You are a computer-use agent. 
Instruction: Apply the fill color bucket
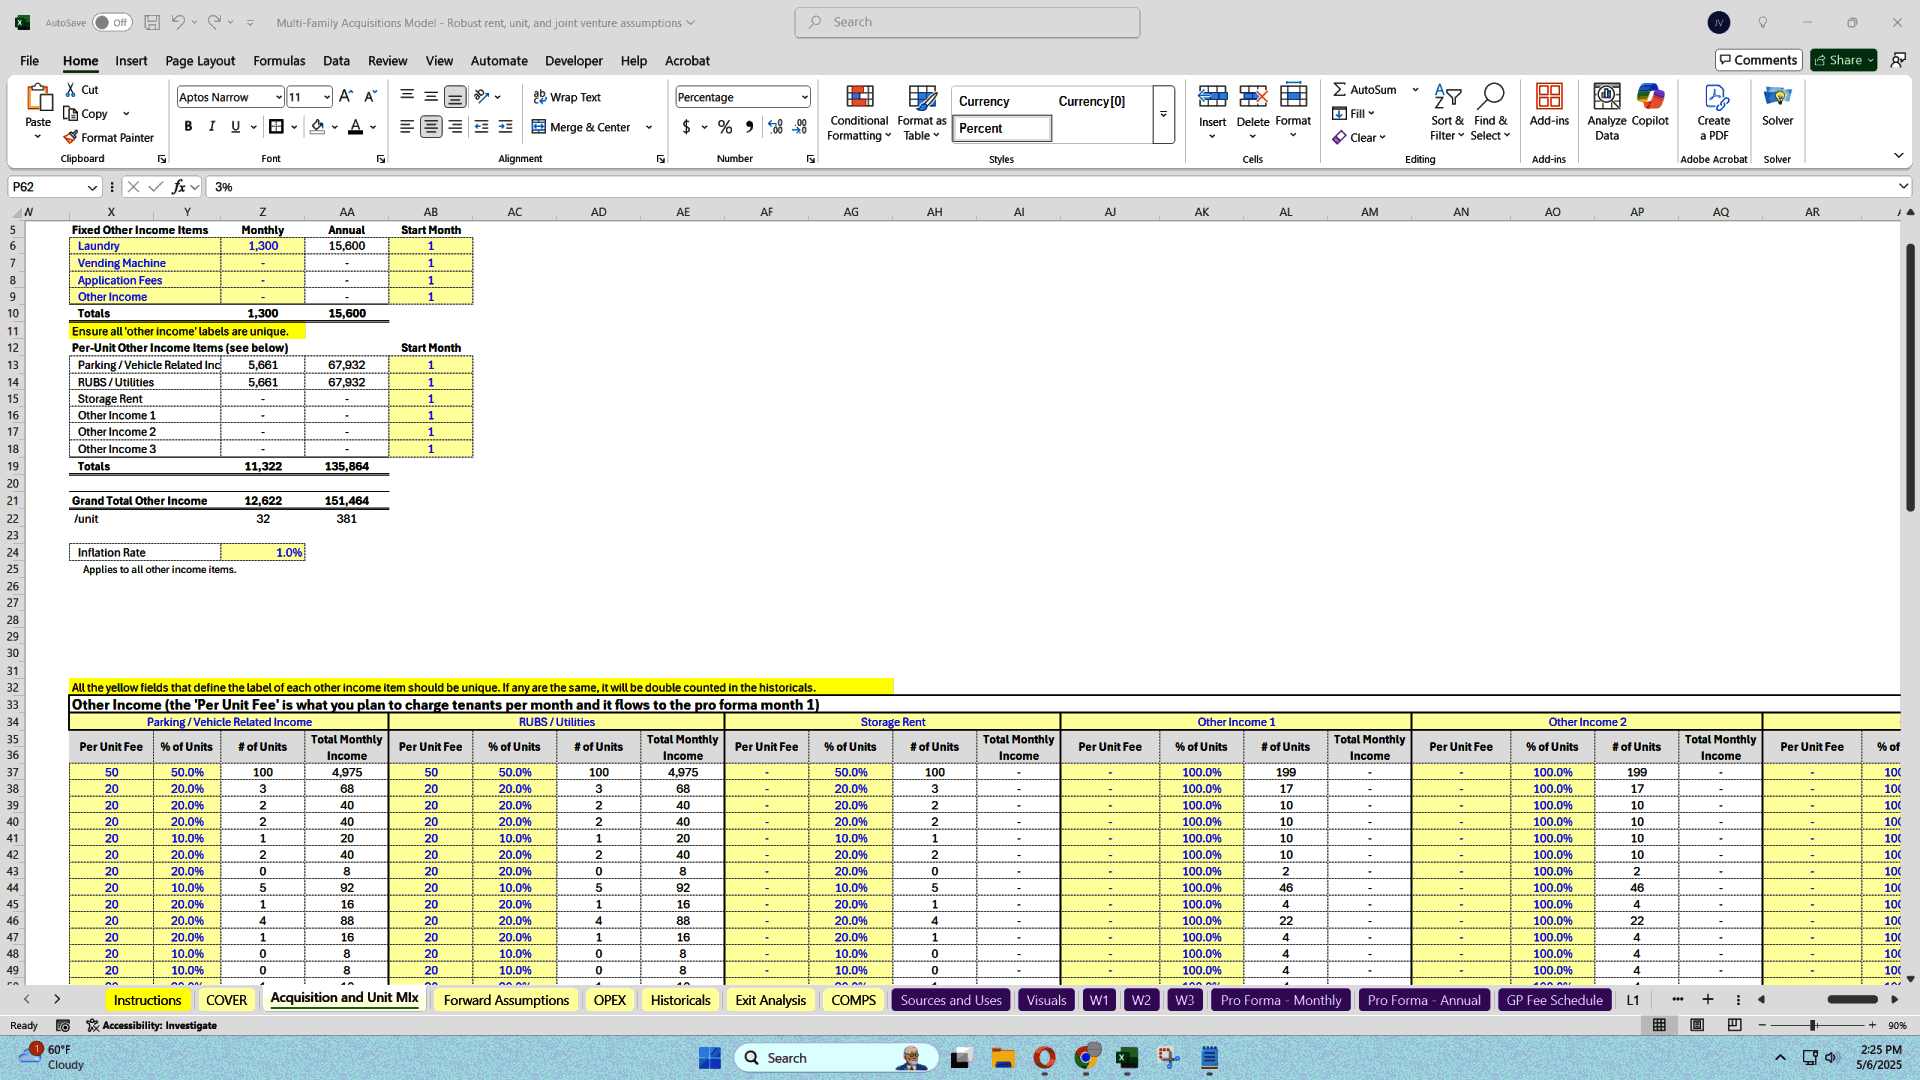[x=318, y=127]
